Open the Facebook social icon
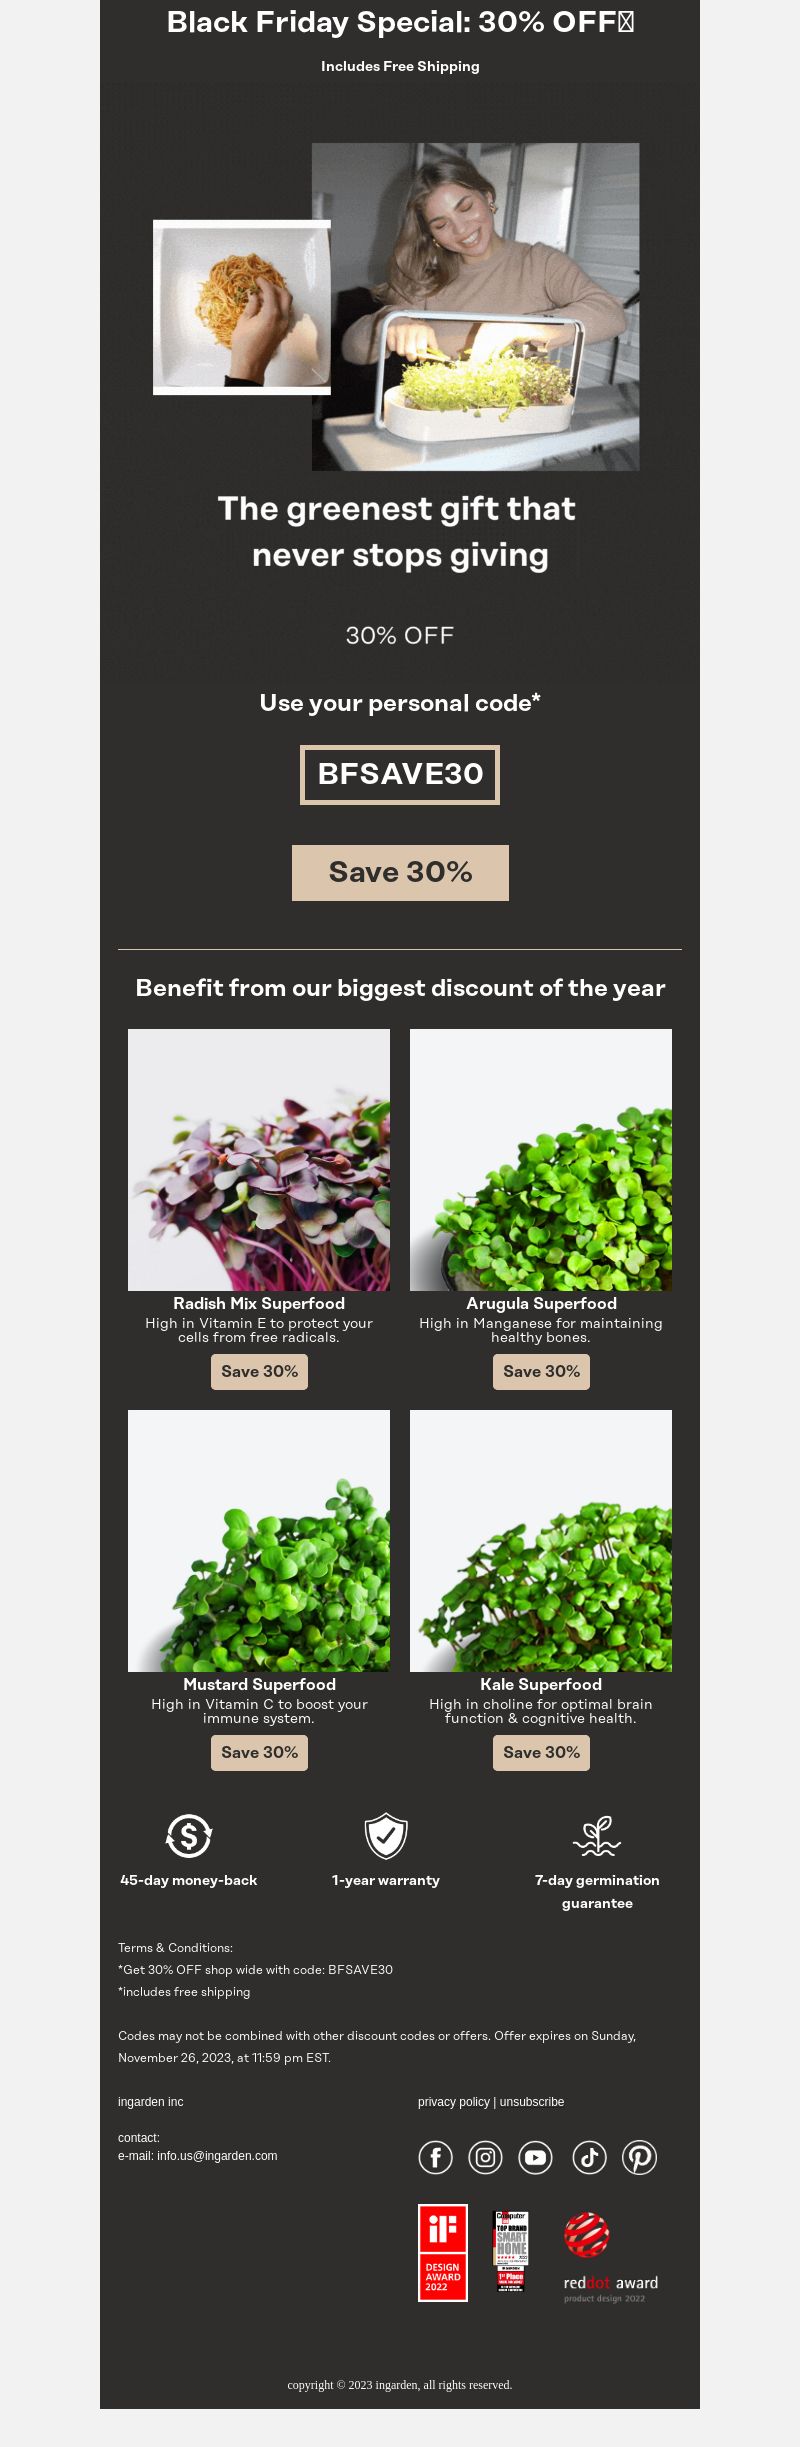This screenshot has height=2447, width=800. (x=435, y=2157)
